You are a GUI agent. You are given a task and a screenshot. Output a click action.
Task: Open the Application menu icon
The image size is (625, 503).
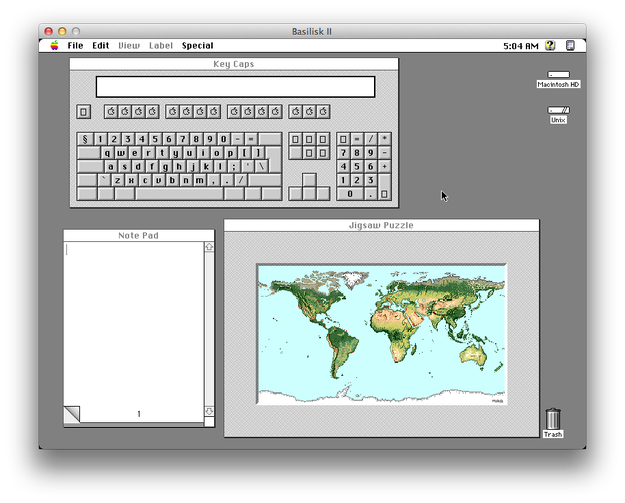[570, 45]
